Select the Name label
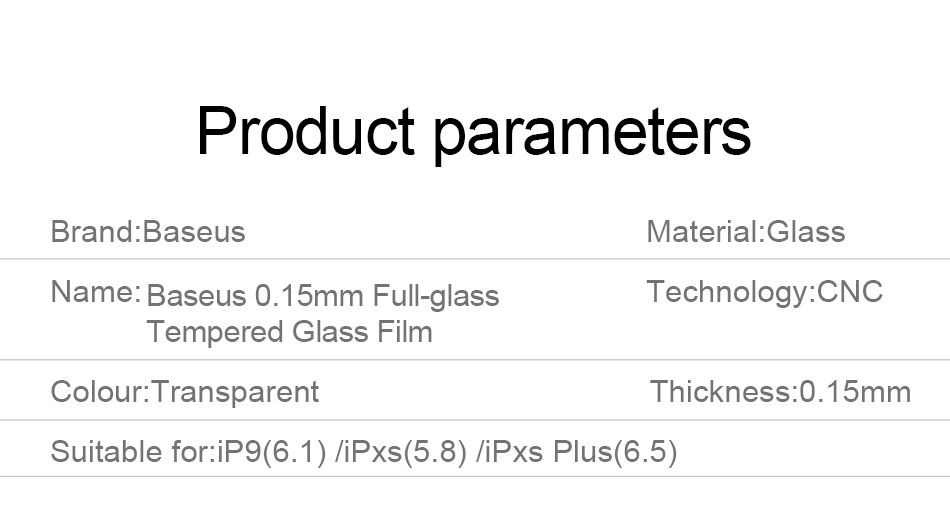The image size is (950, 523). pyautogui.click(x=95, y=292)
